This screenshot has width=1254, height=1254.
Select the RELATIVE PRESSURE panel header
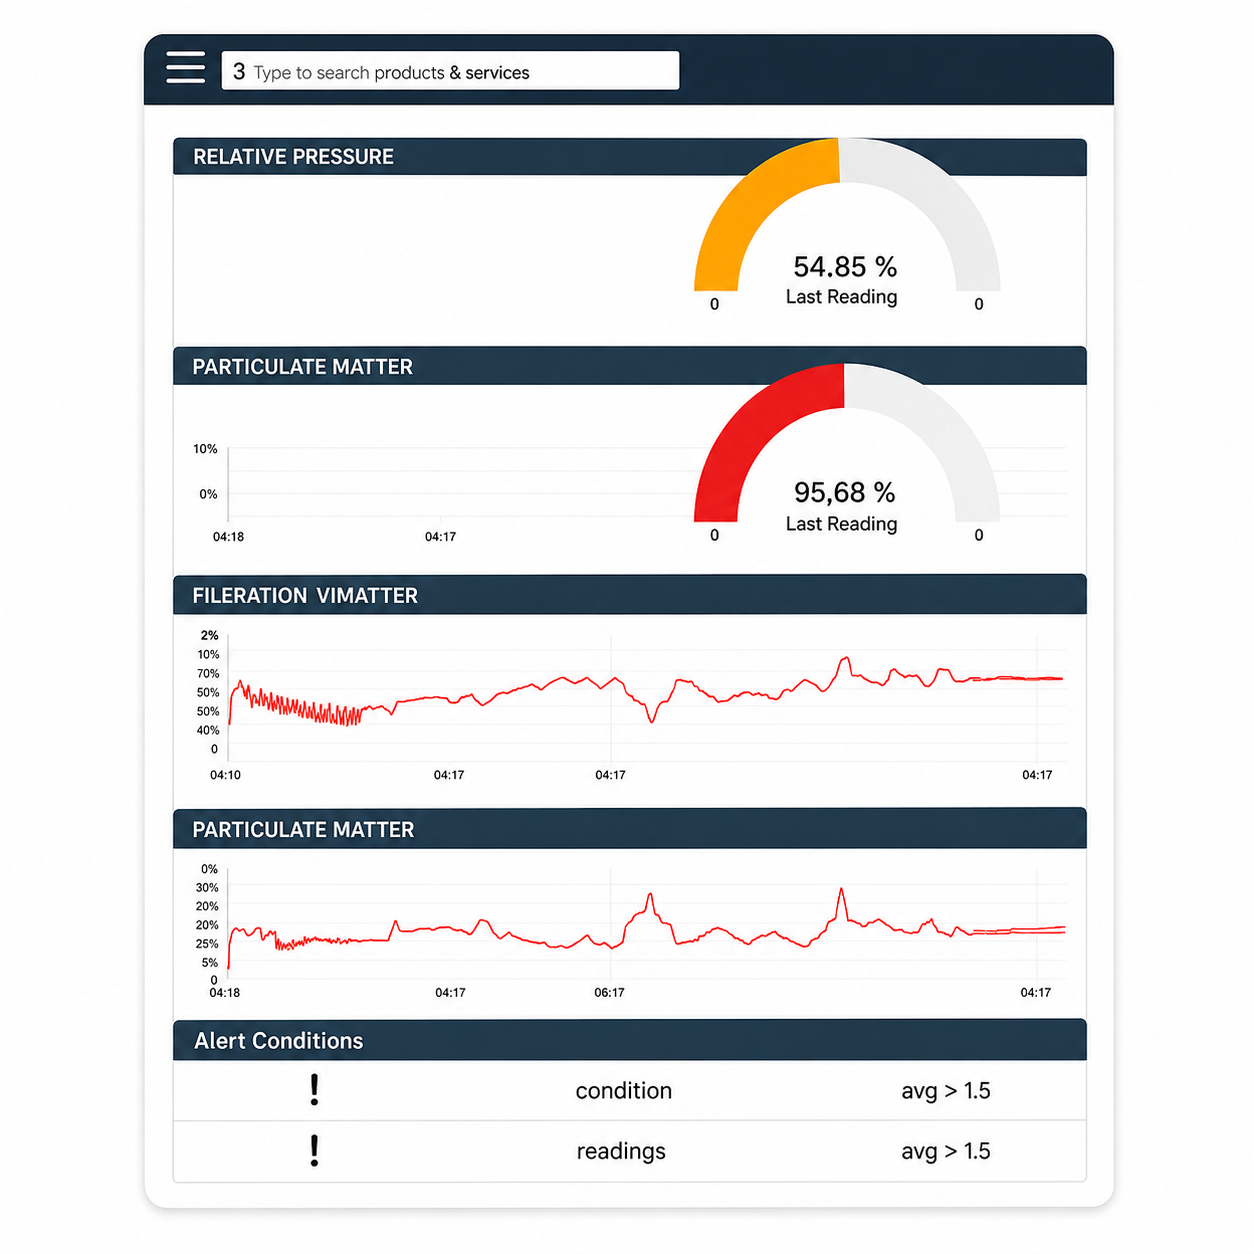click(x=630, y=157)
